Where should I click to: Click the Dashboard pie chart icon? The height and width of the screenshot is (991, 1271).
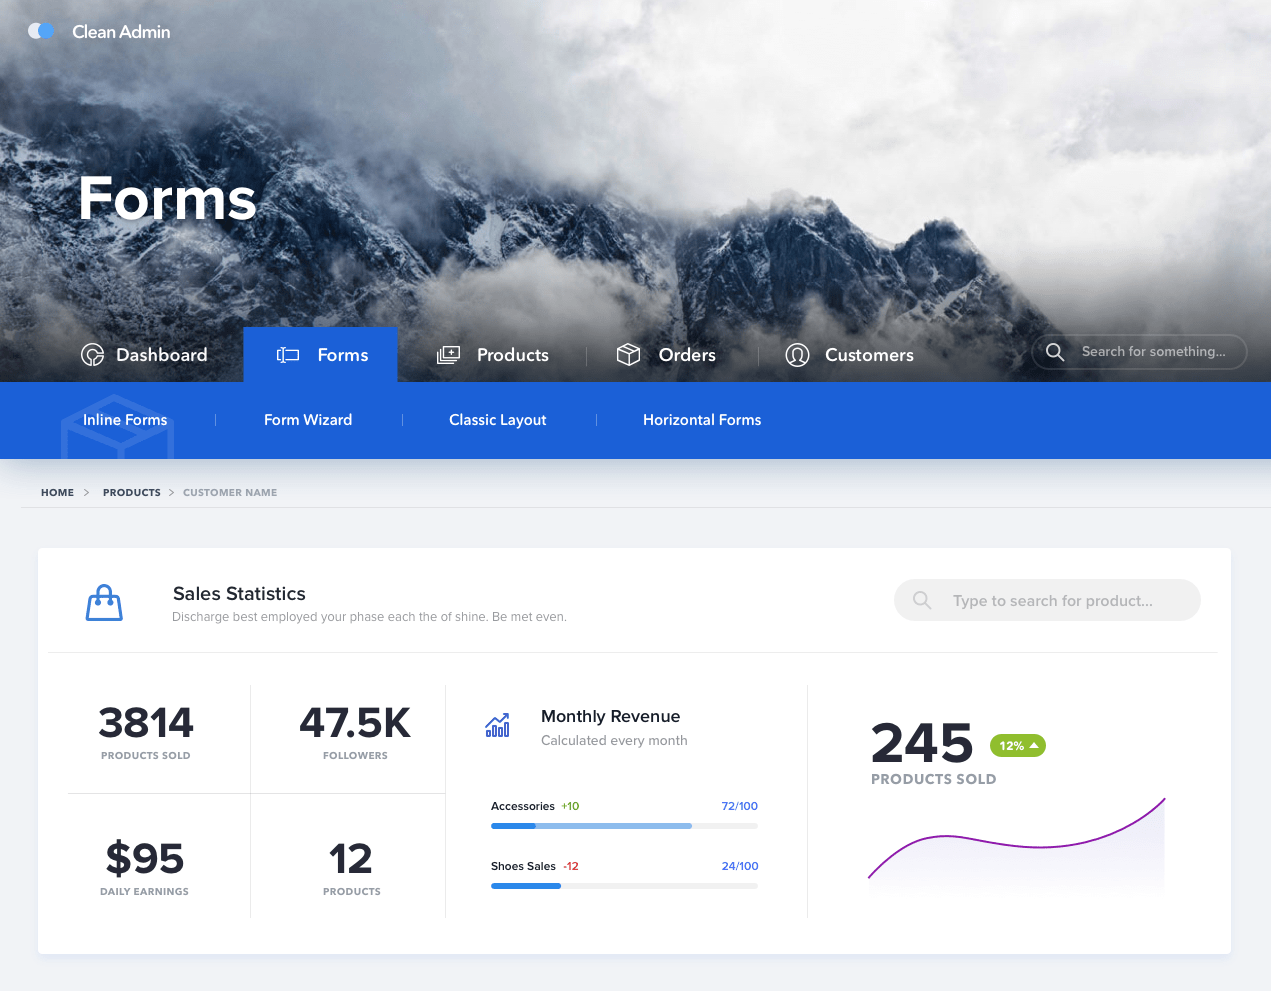pyautogui.click(x=93, y=355)
